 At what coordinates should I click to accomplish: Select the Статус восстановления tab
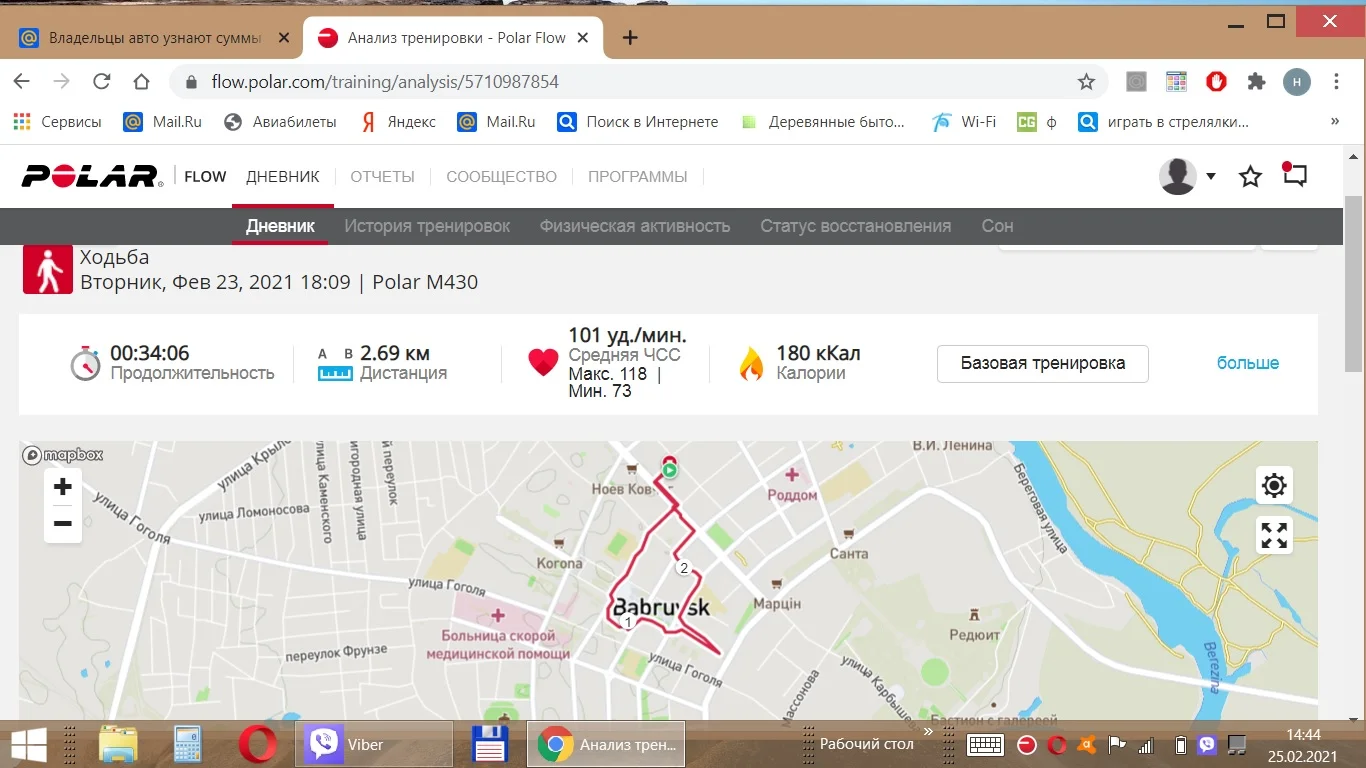point(856,226)
